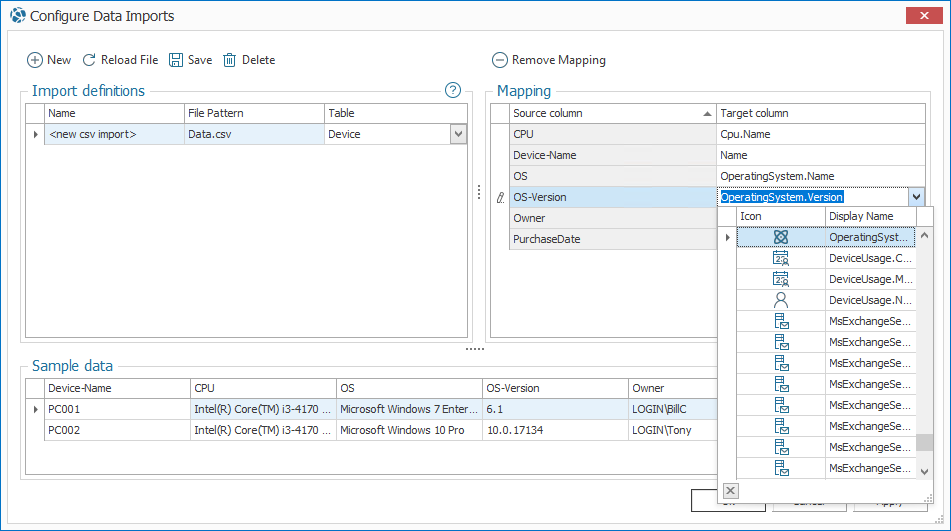Select the DeviceUsage.N... display name entry
Screen dimensions: 951x531
[x=870, y=300]
